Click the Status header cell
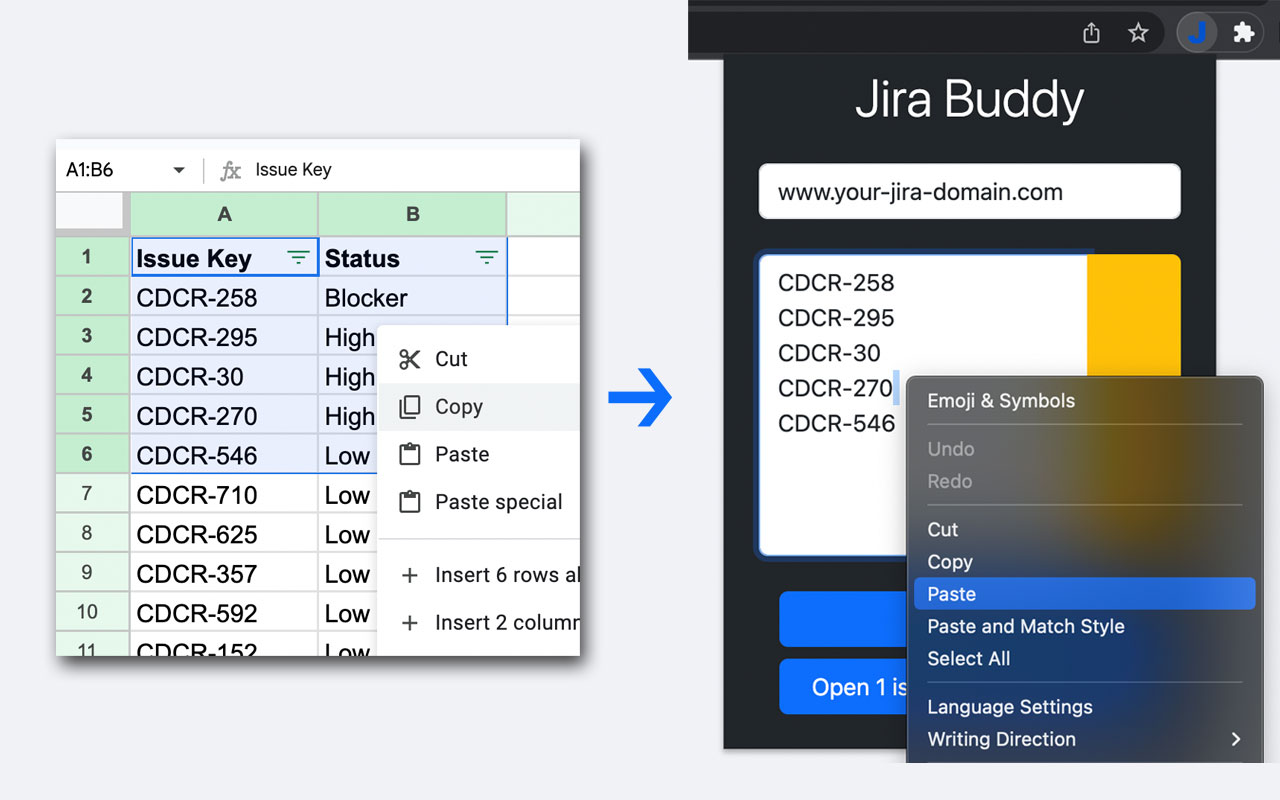 (x=412, y=257)
